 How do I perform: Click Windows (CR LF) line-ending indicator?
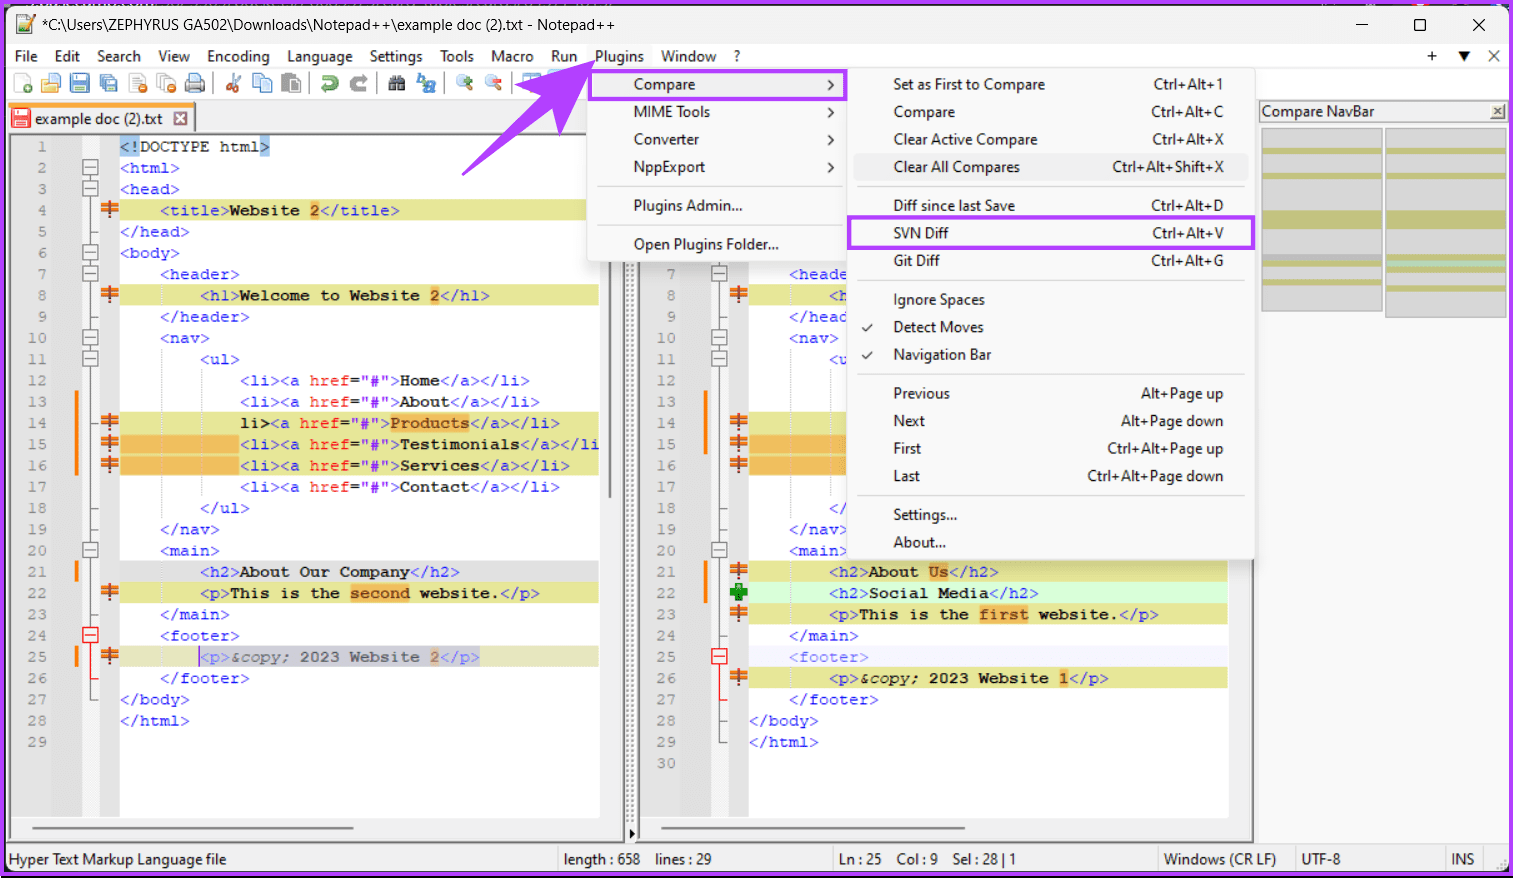(x=1221, y=858)
